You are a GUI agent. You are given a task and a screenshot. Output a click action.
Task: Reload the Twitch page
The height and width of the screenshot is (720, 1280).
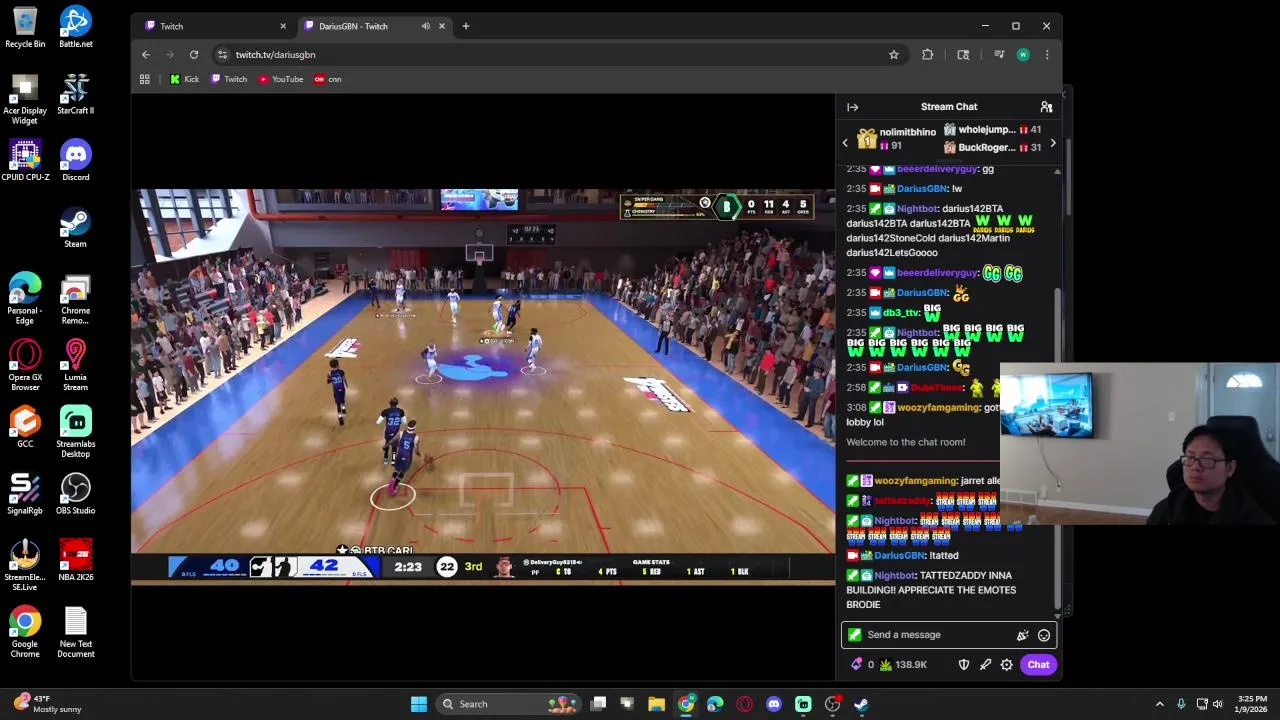[x=194, y=55]
